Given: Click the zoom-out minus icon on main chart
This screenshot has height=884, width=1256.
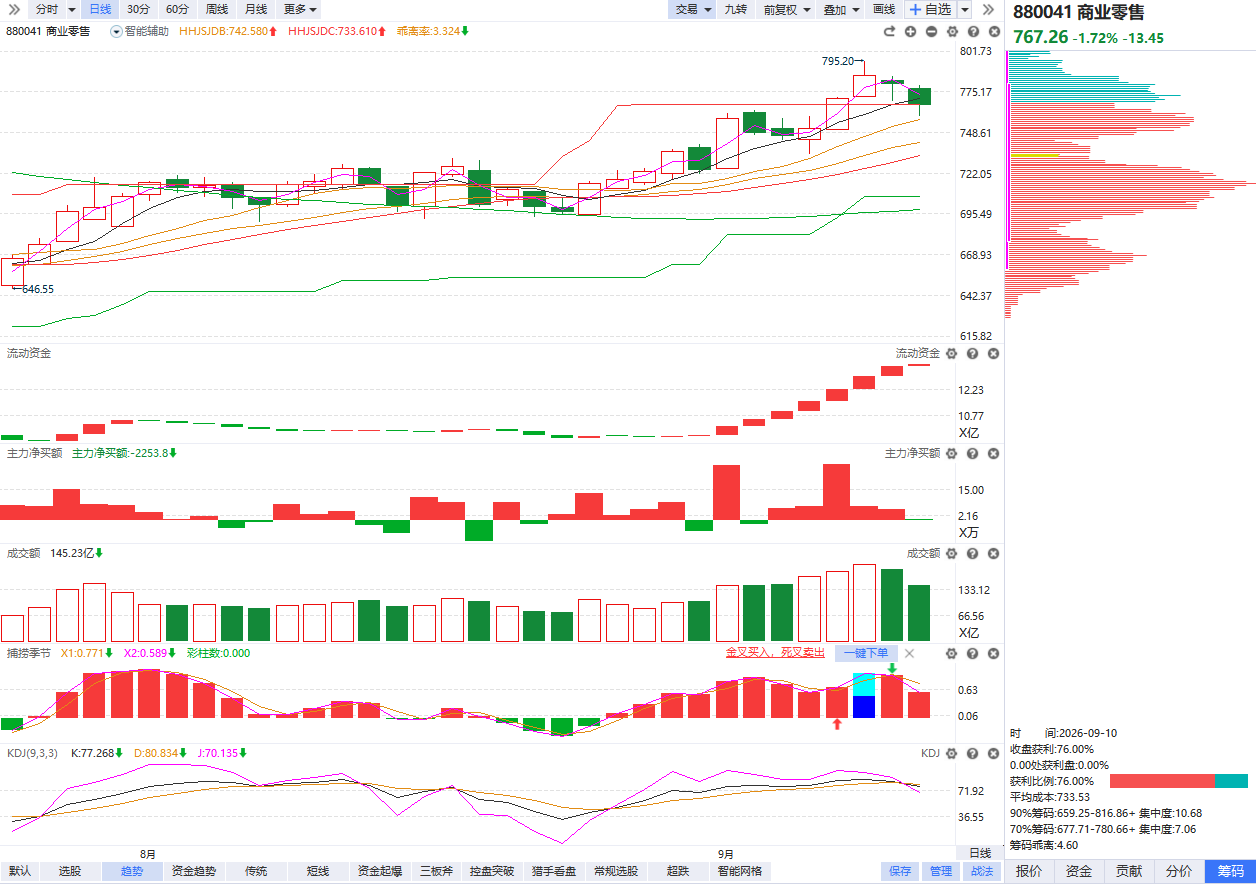Looking at the screenshot, I should (x=931, y=32).
